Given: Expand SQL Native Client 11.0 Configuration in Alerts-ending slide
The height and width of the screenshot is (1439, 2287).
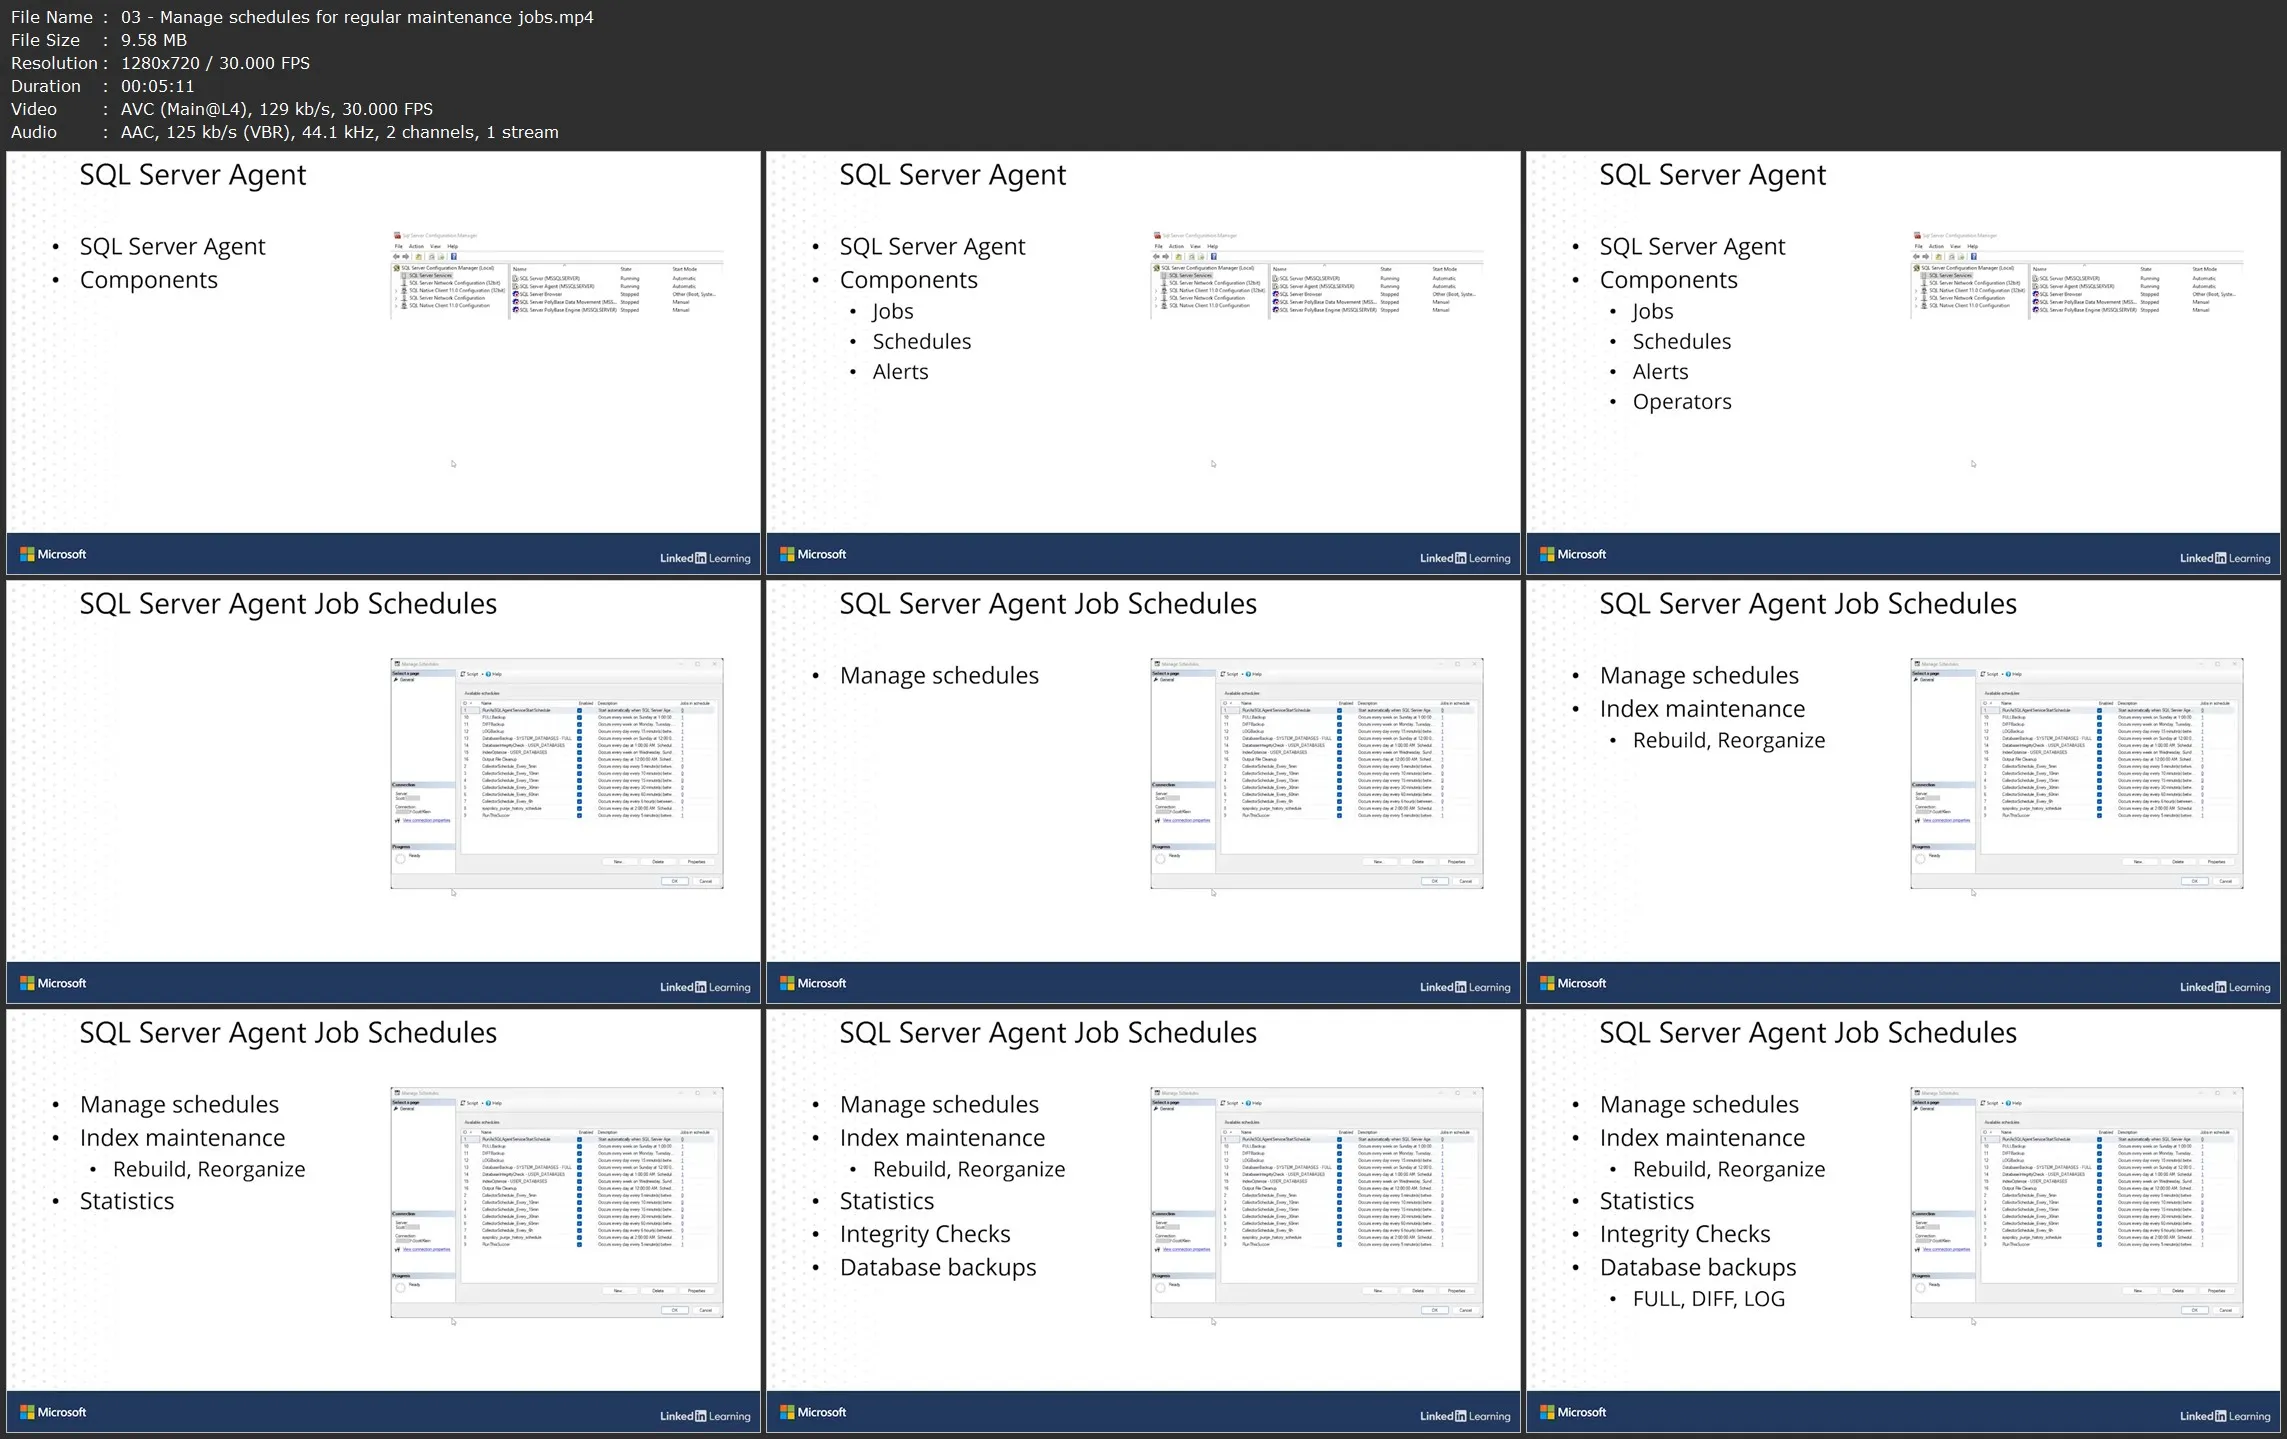Looking at the screenshot, I should 1156,305.
